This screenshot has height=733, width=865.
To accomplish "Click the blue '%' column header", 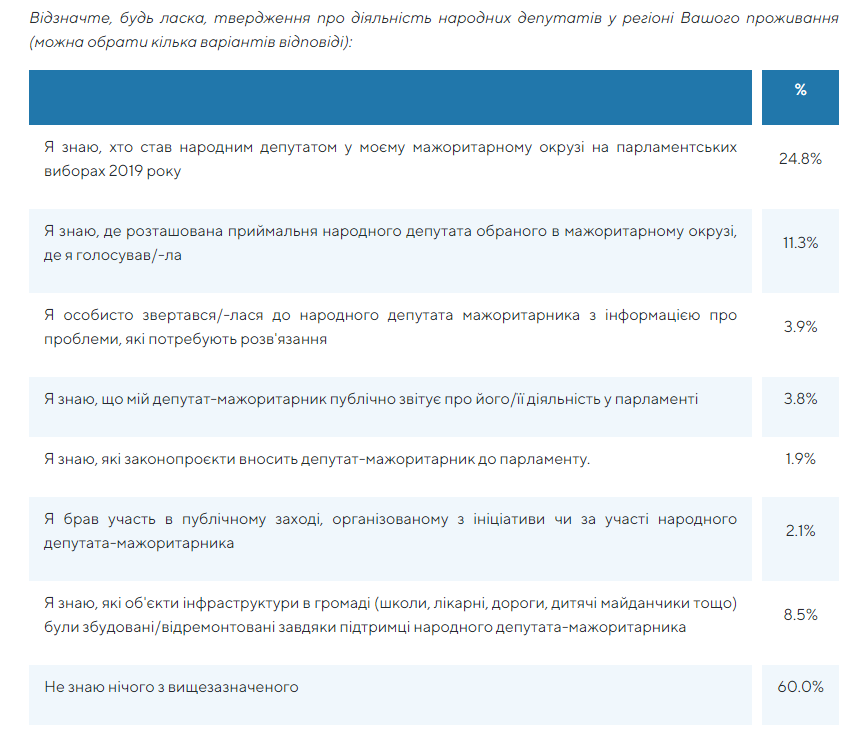I will (800, 91).
